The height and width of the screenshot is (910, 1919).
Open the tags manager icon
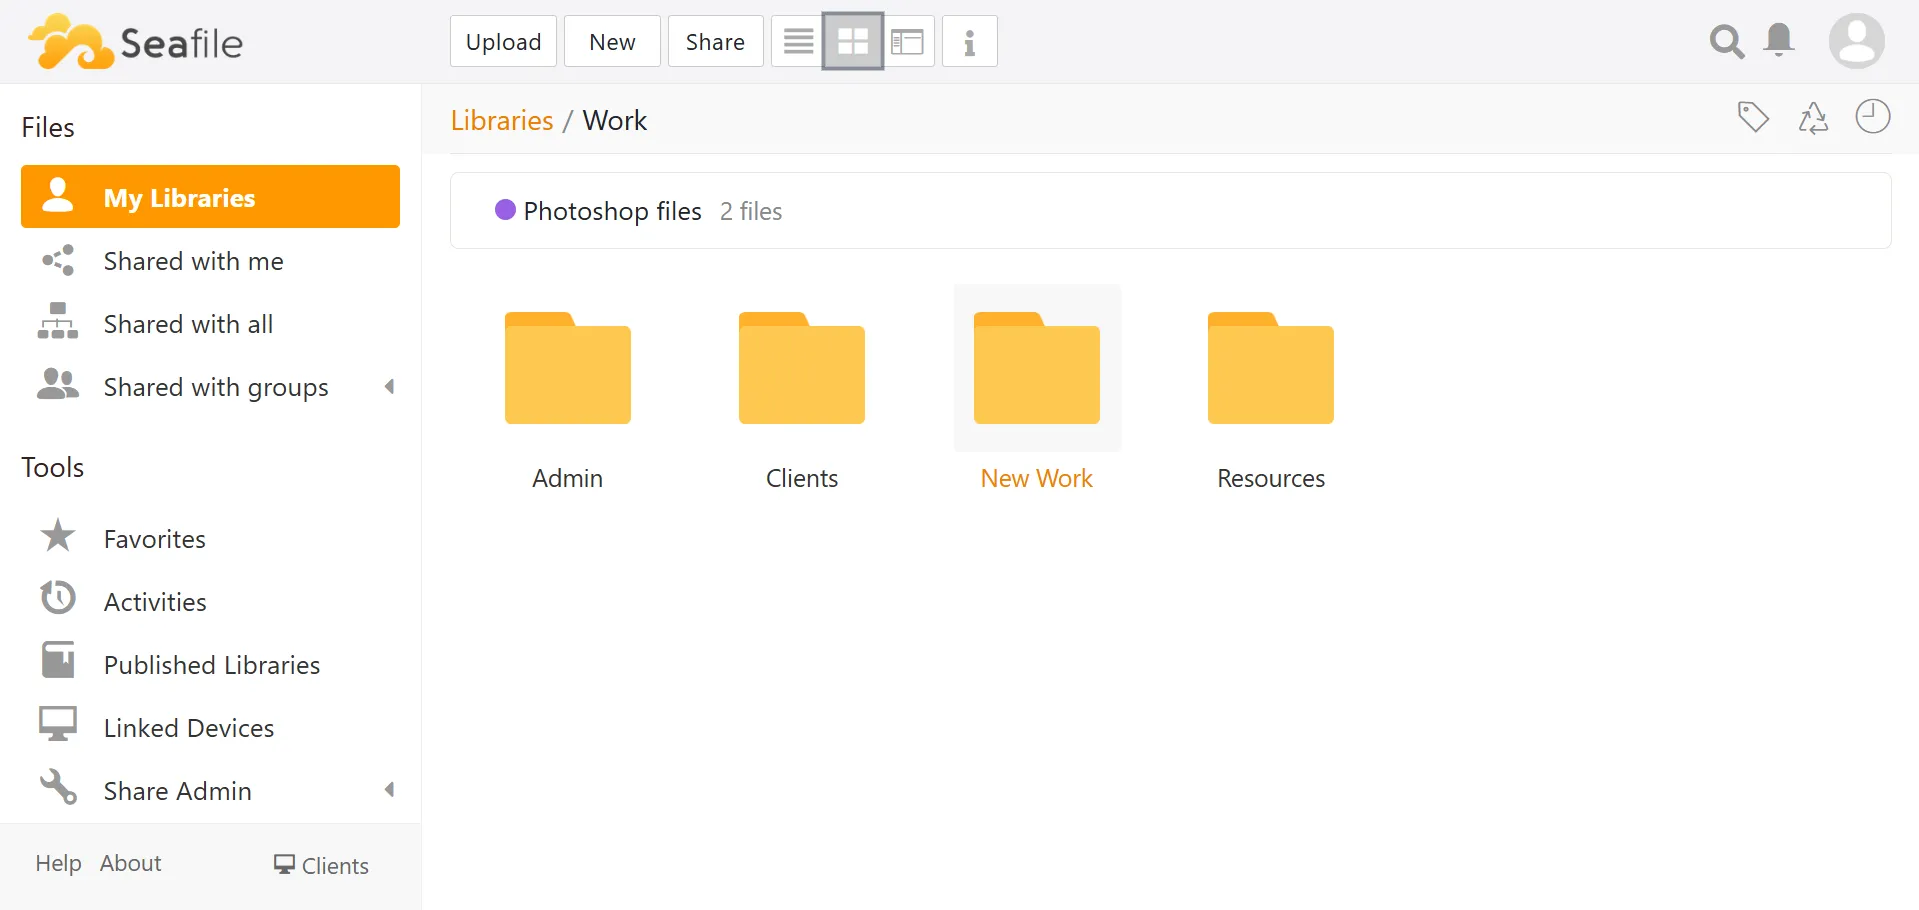pyautogui.click(x=1753, y=117)
